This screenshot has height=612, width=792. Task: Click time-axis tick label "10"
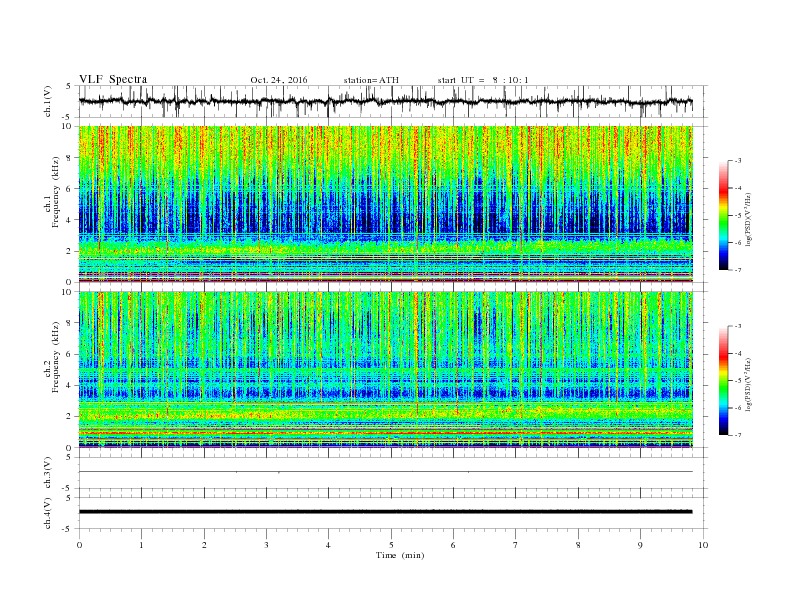(703, 545)
